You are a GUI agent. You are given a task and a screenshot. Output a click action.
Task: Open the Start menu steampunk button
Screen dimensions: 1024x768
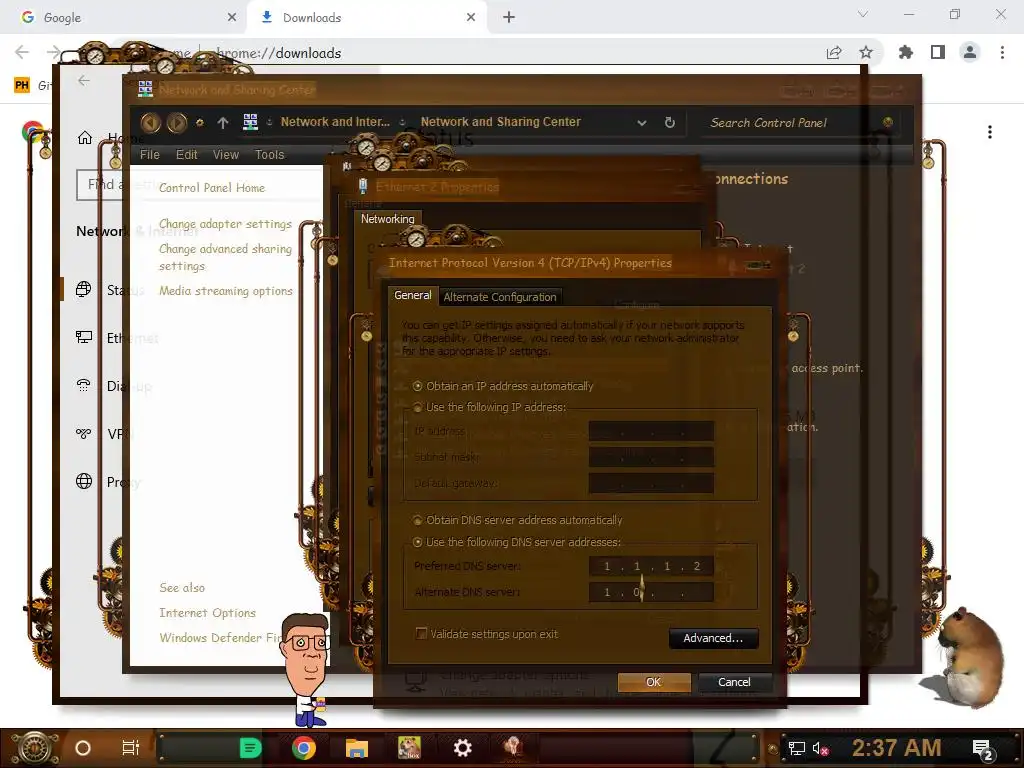pos(35,748)
